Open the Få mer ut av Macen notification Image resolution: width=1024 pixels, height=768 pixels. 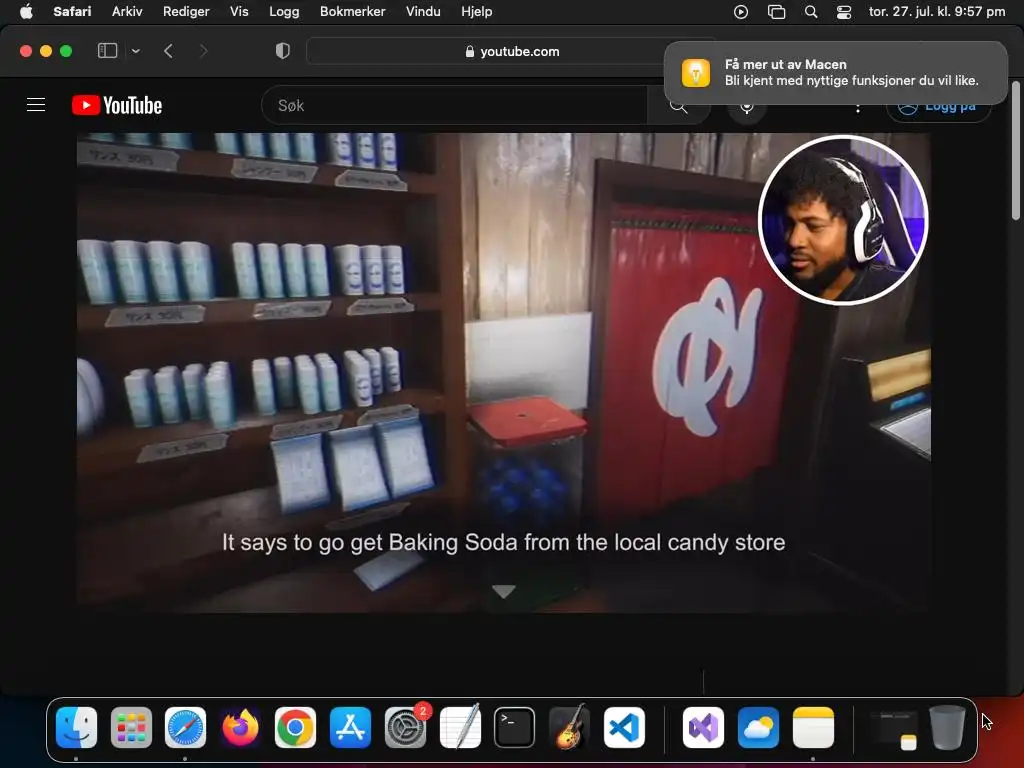coord(835,72)
